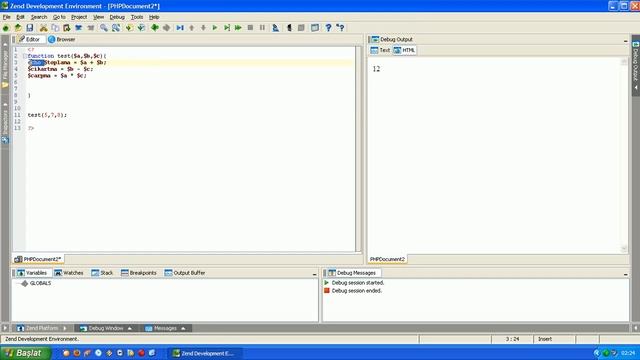The width and height of the screenshot is (640, 360).
Task: Click the gray up arrow toolbar icon
Action: pyautogui.click(x=191, y=28)
